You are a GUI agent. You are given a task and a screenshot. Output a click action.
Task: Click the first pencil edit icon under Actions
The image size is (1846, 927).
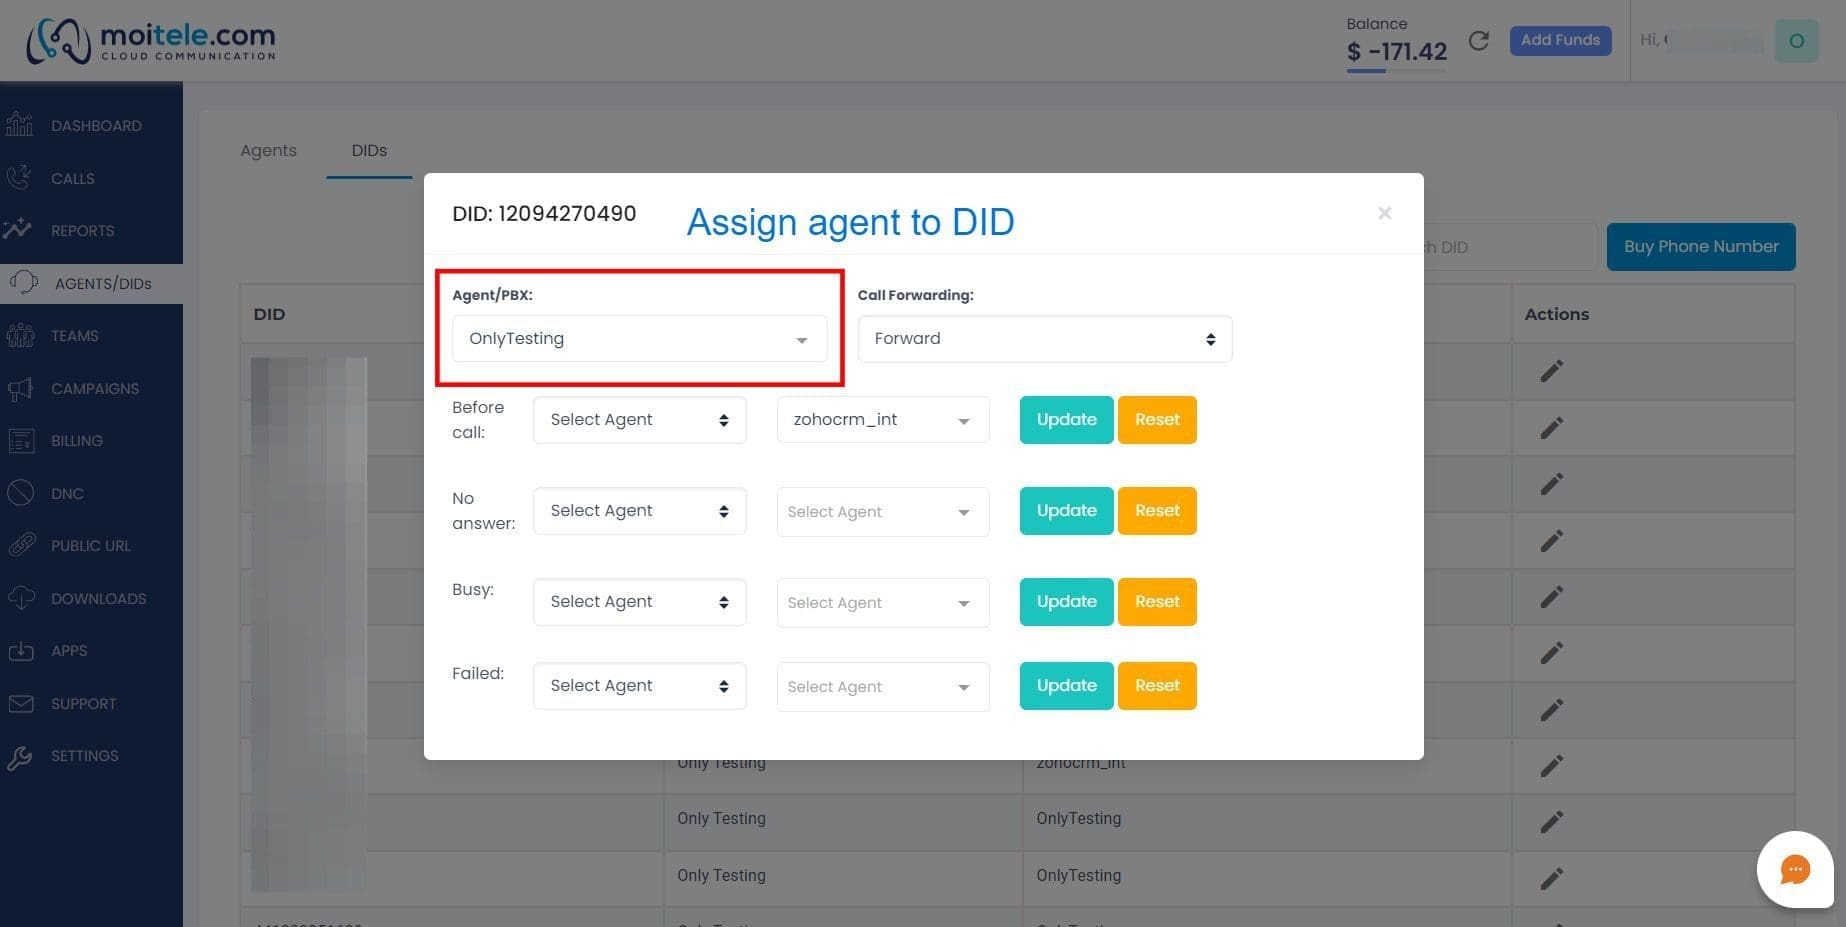point(1551,371)
